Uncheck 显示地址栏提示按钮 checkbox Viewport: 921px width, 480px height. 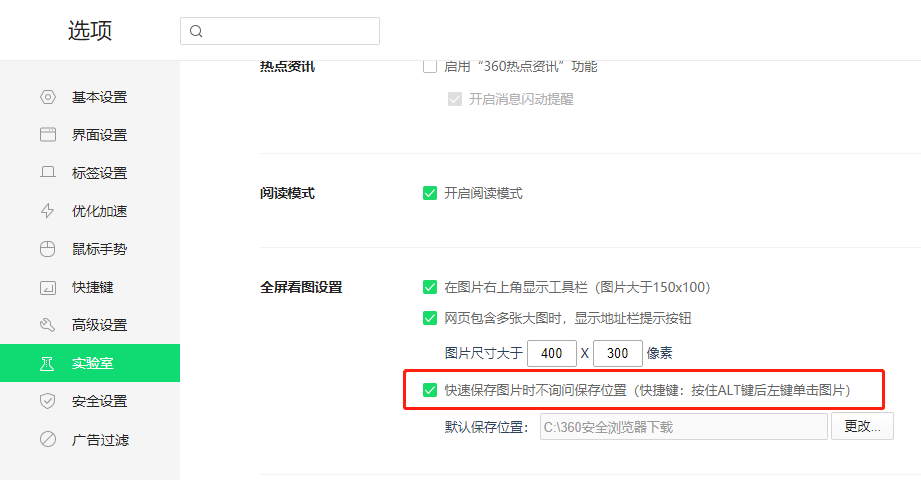430,318
